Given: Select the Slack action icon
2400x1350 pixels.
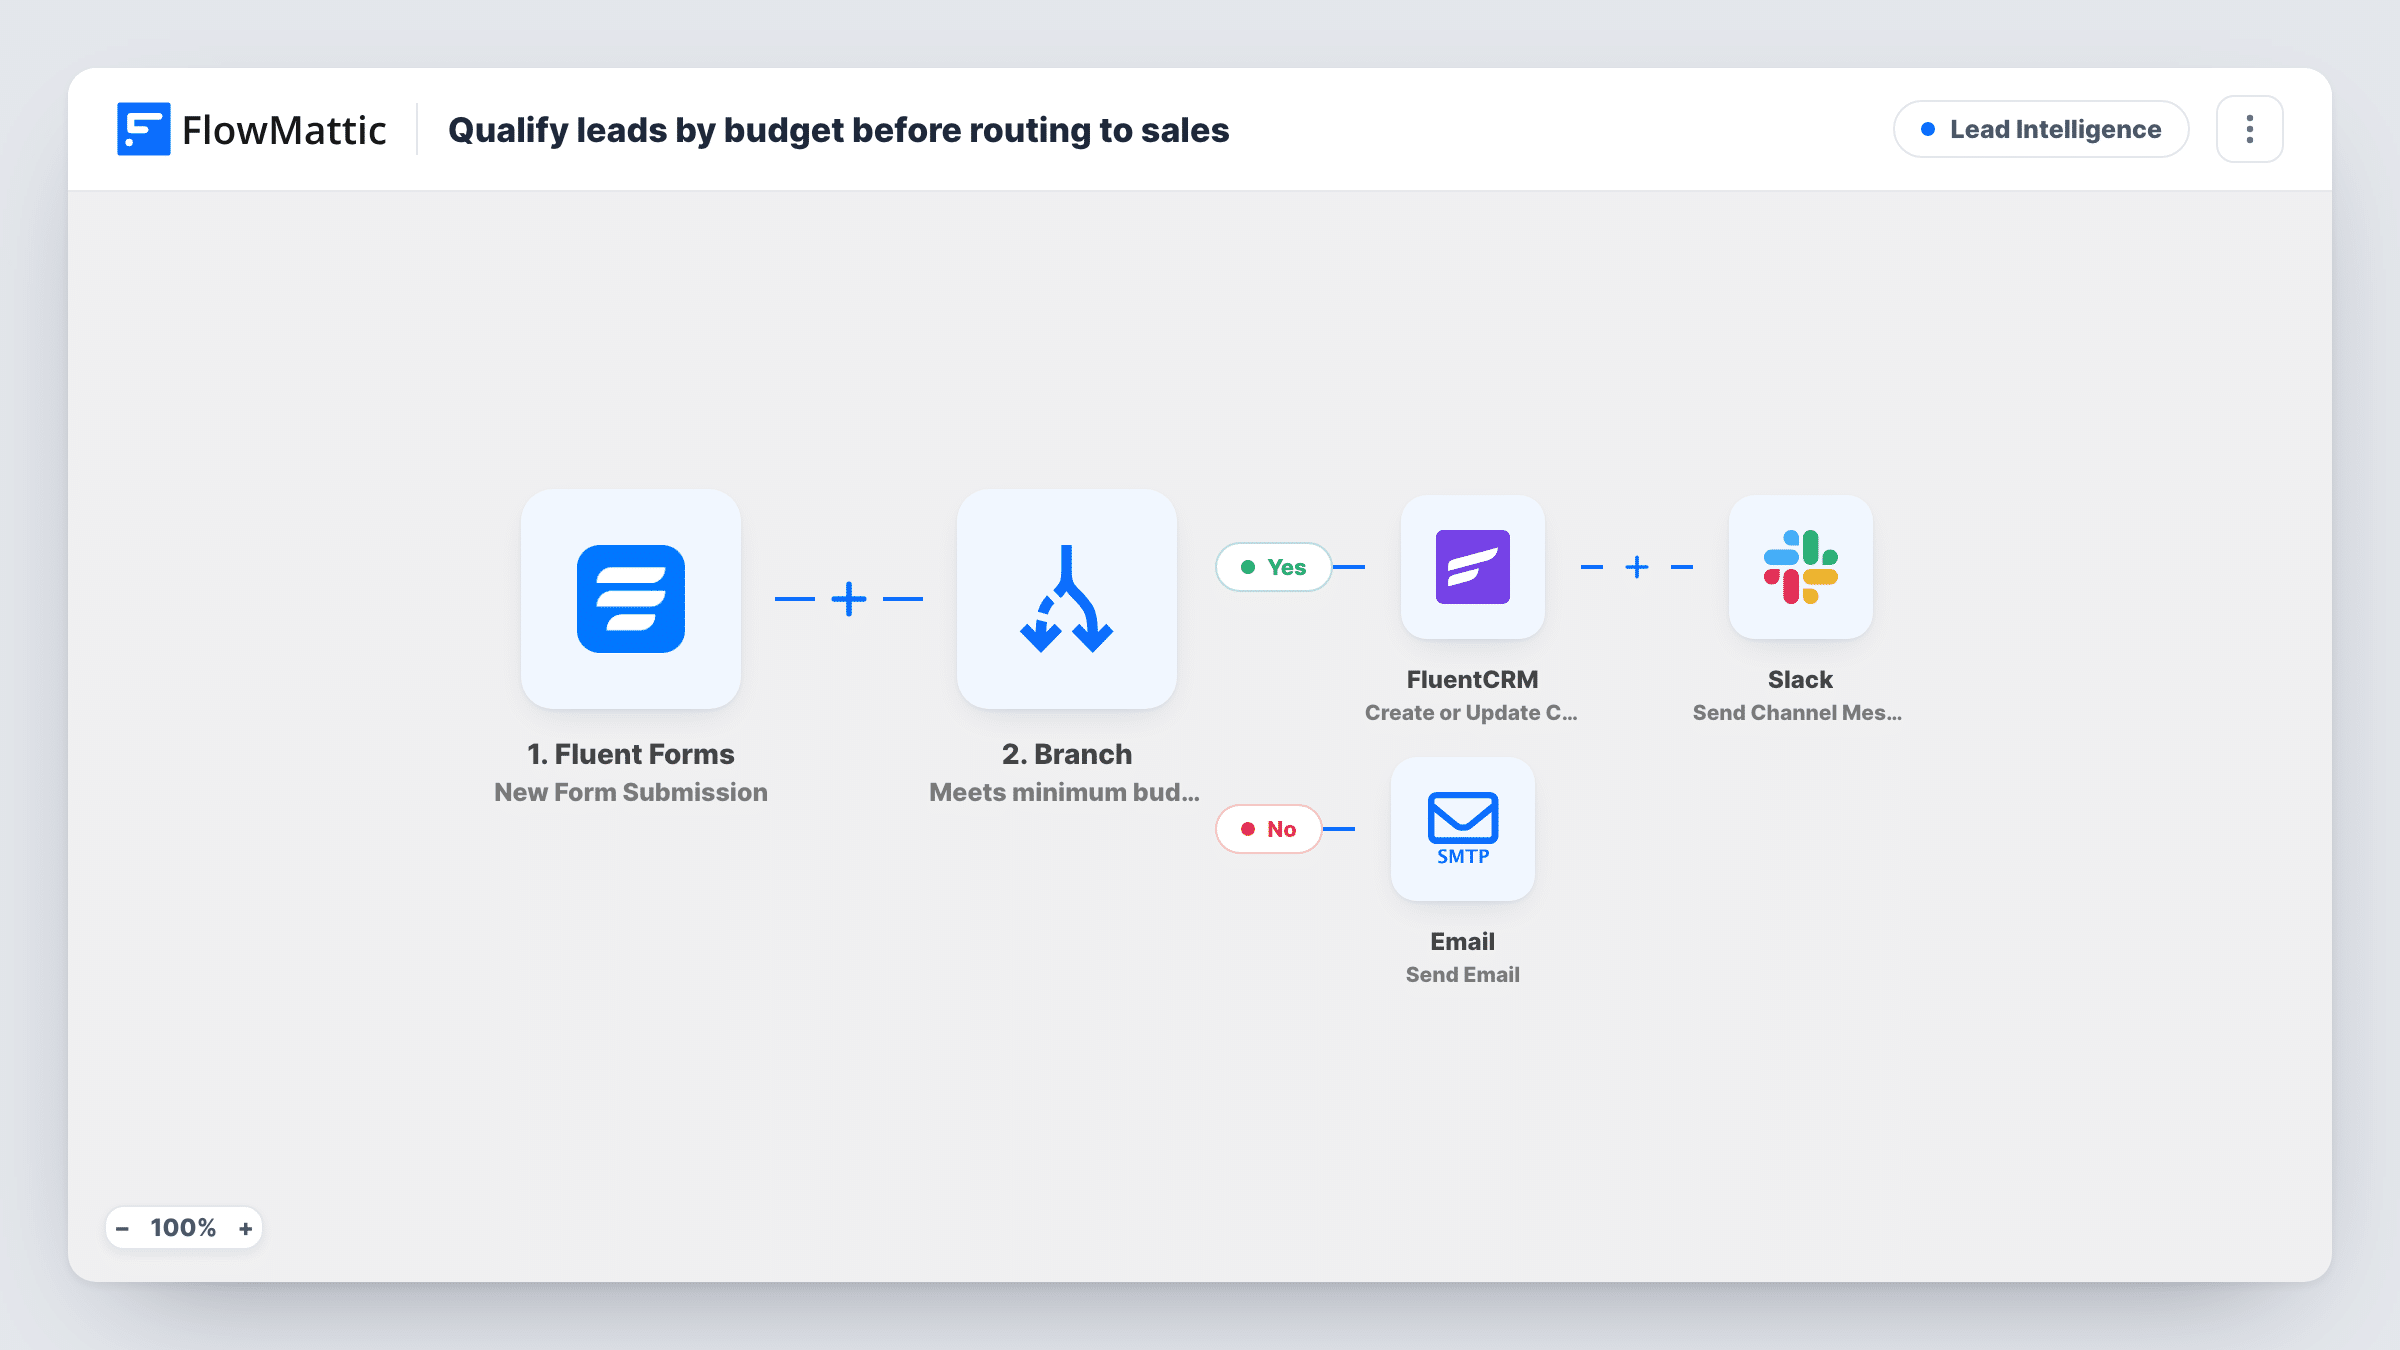Looking at the screenshot, I should [1801, 567].
